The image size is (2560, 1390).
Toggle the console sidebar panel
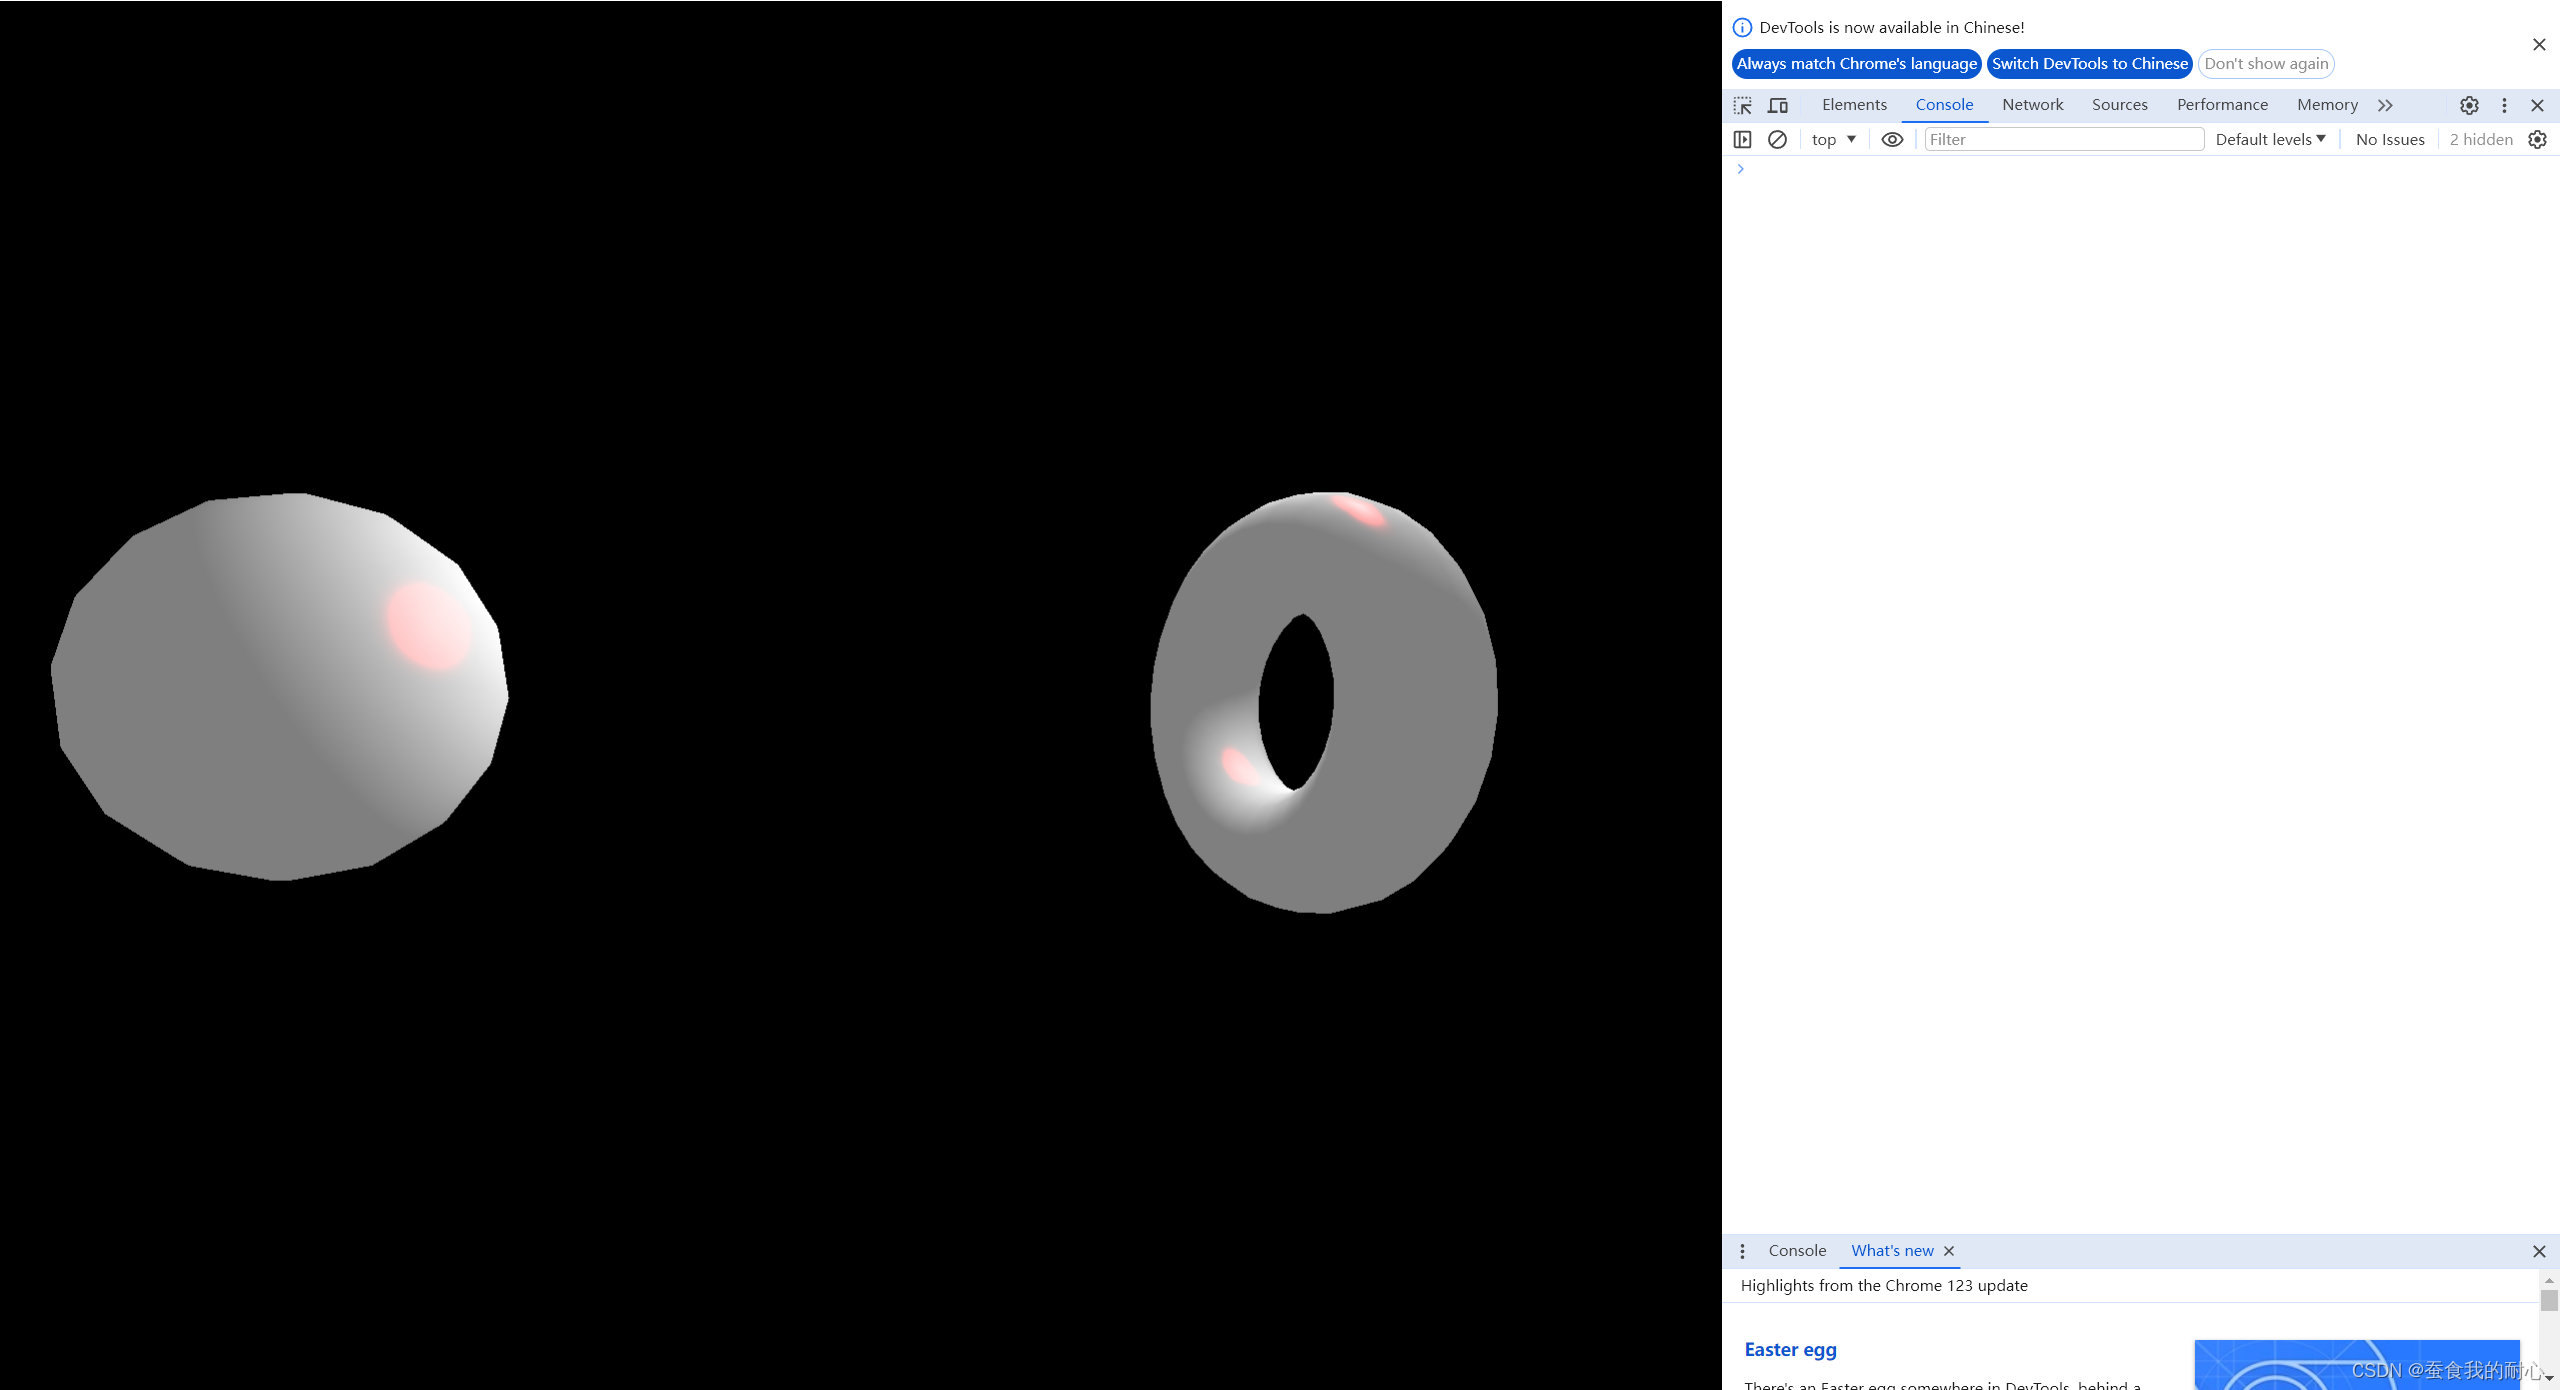pyautogui.click(x=1742, y=139)
